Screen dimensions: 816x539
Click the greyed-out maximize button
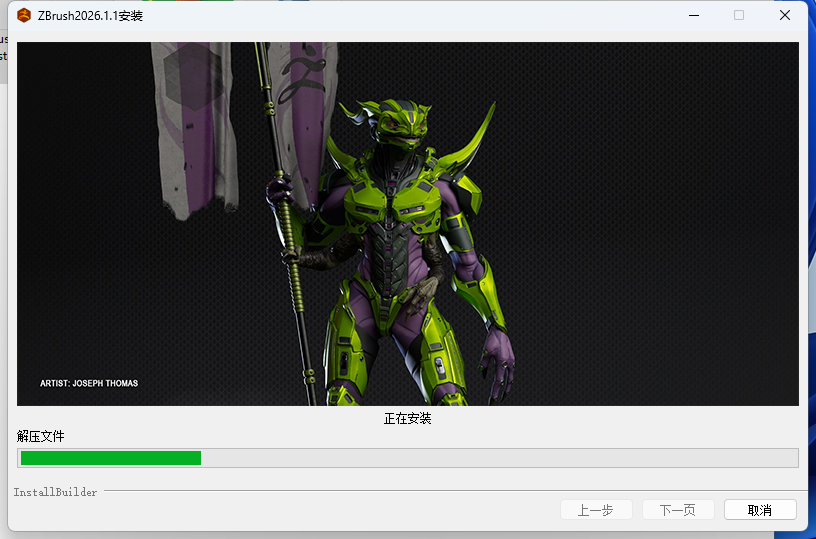(x=738, y=16)
